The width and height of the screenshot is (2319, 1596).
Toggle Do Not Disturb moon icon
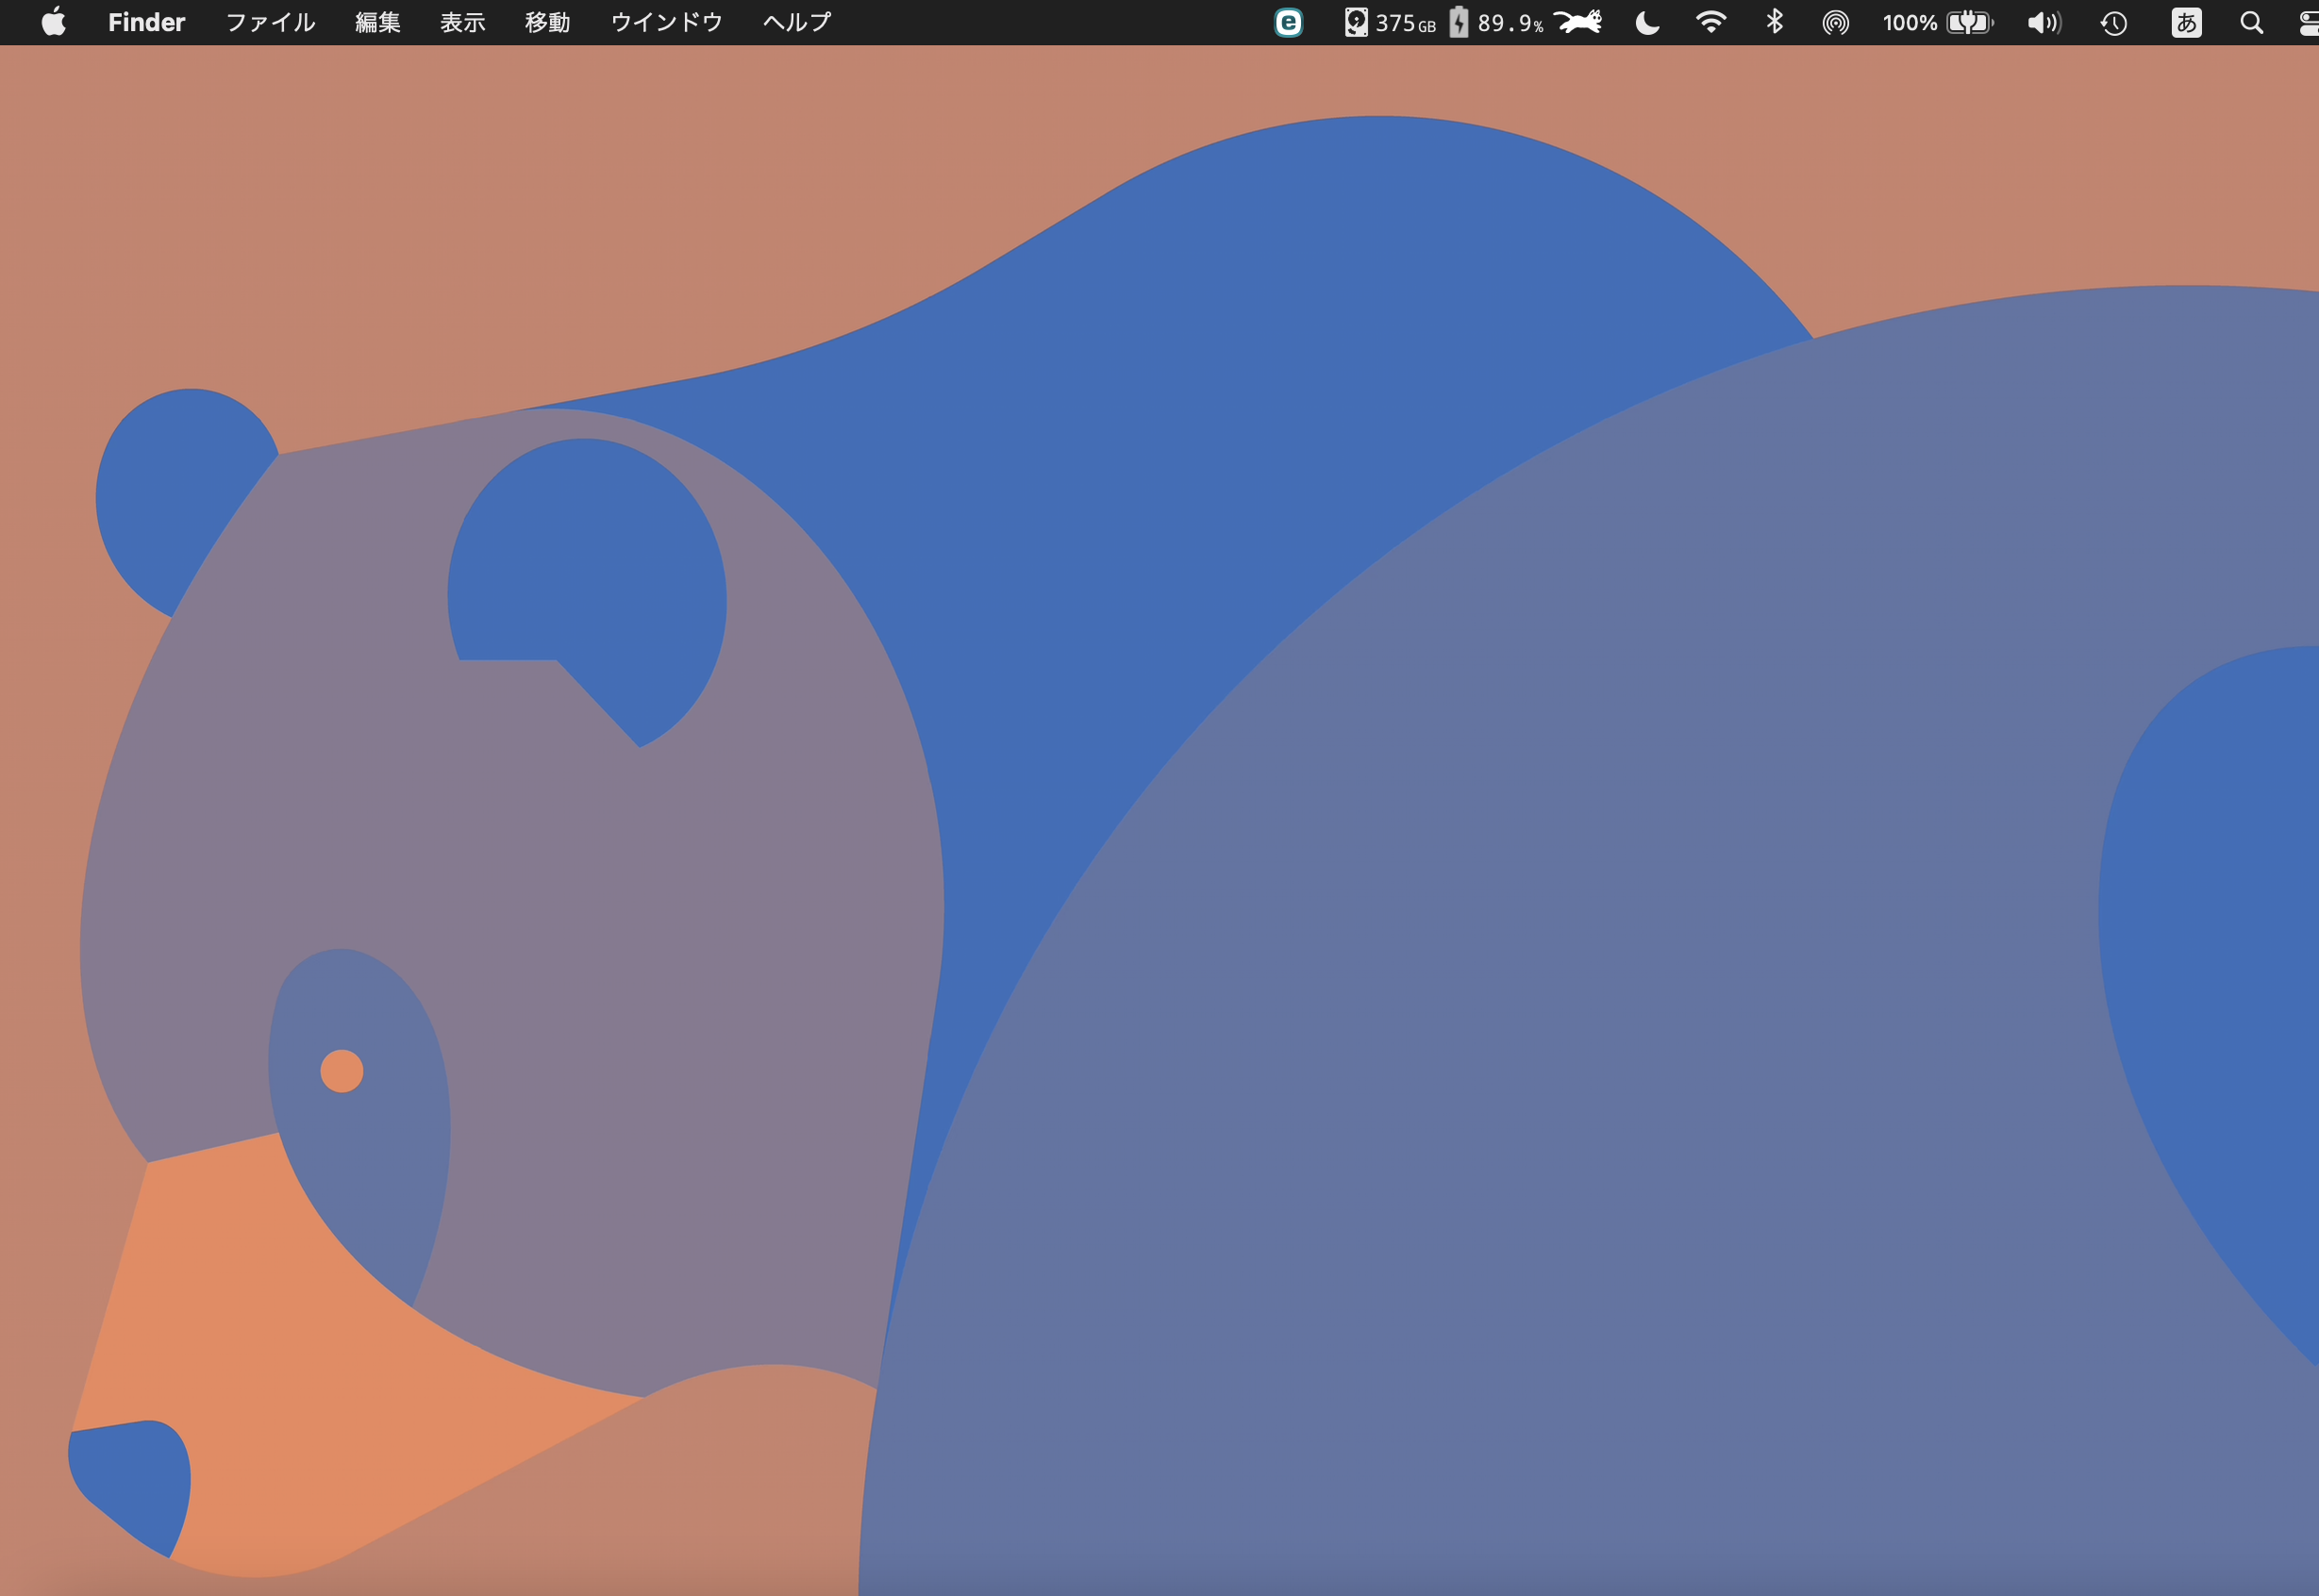tap(1647, 22)
